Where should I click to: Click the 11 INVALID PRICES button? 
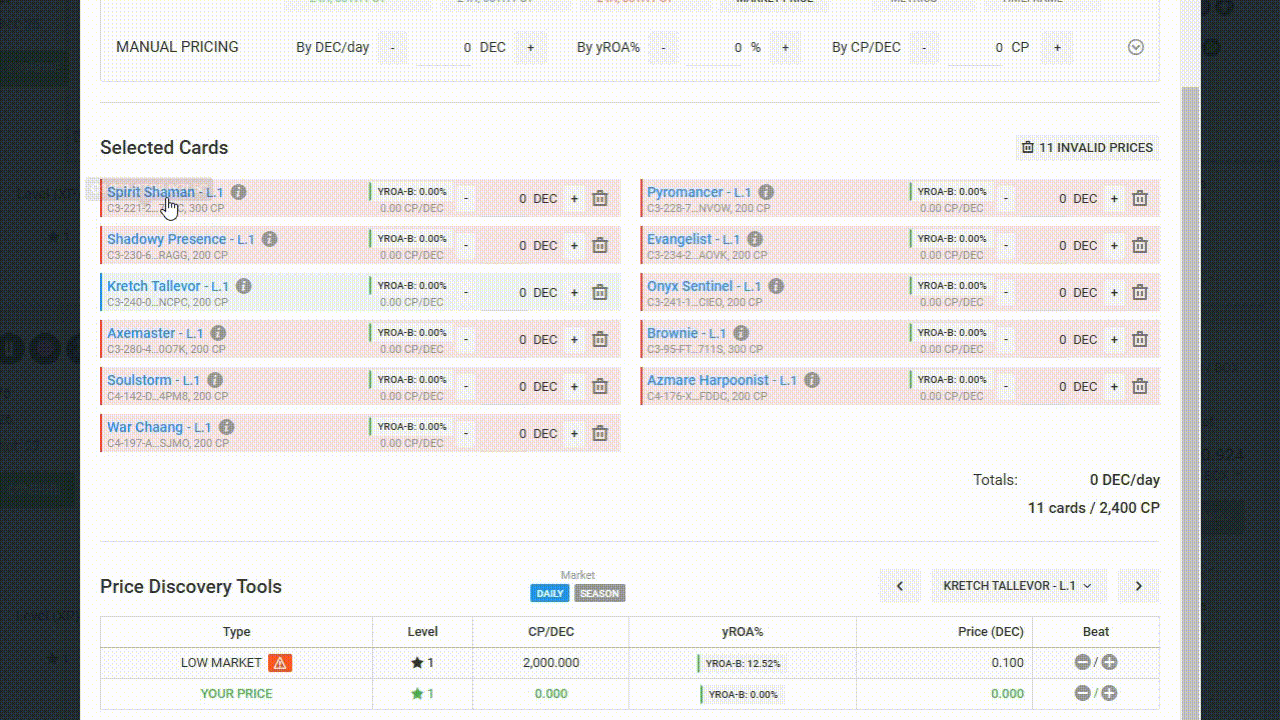pyautogui.click(x=1087, y=147)
